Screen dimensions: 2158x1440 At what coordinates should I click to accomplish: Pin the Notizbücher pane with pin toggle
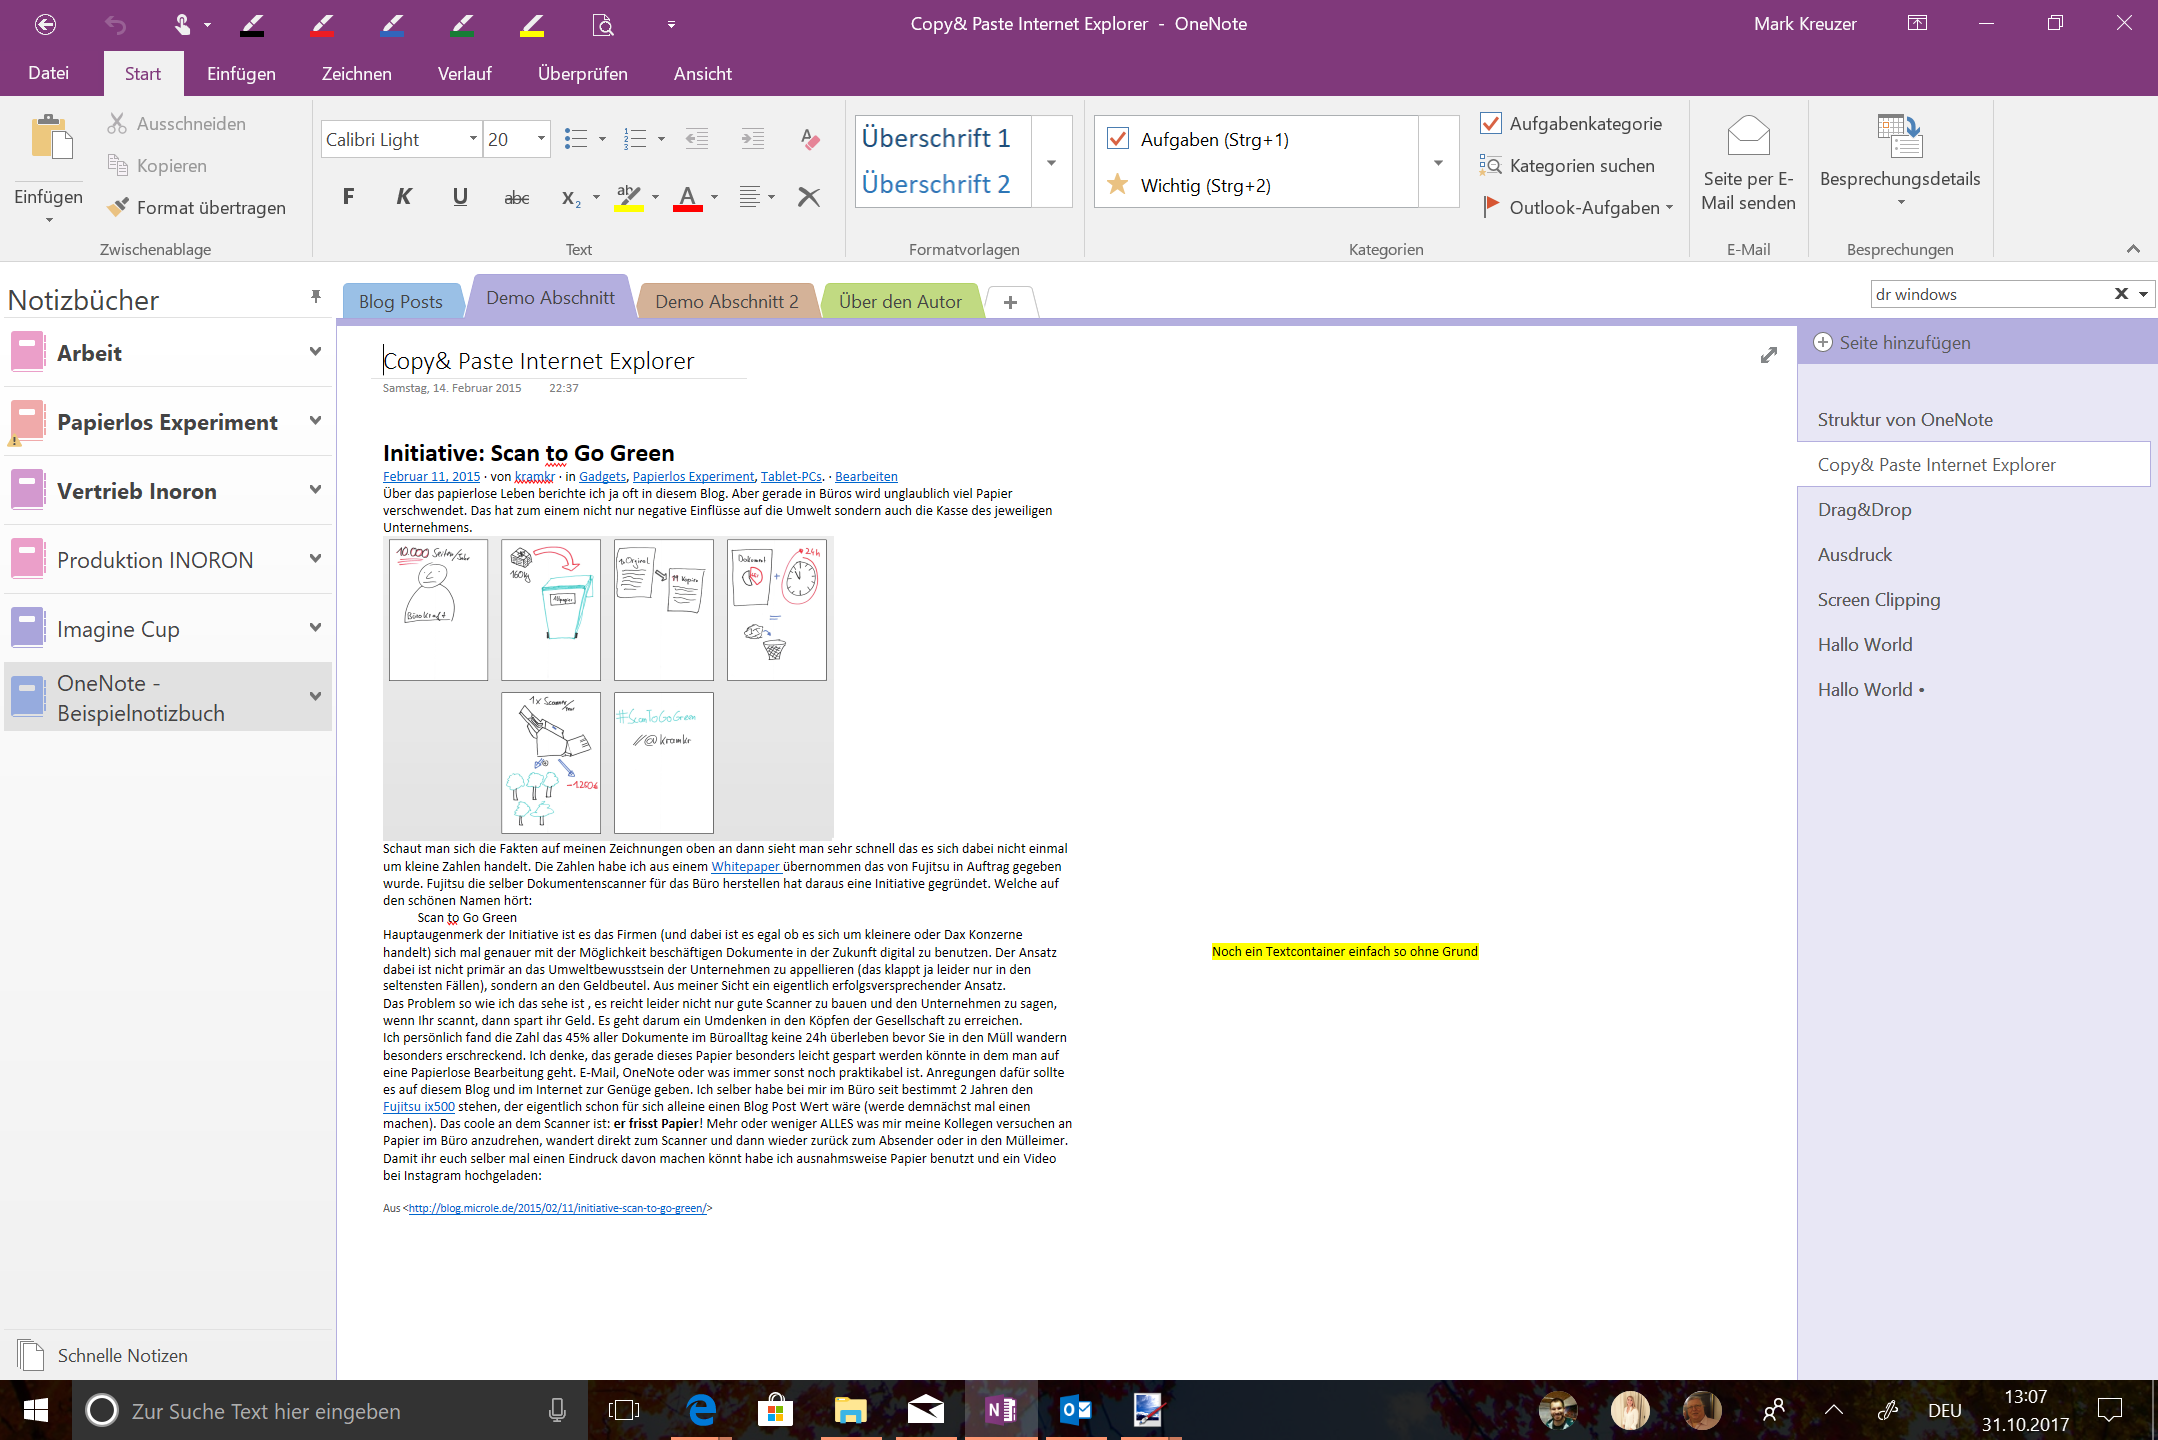click(316, 297)
